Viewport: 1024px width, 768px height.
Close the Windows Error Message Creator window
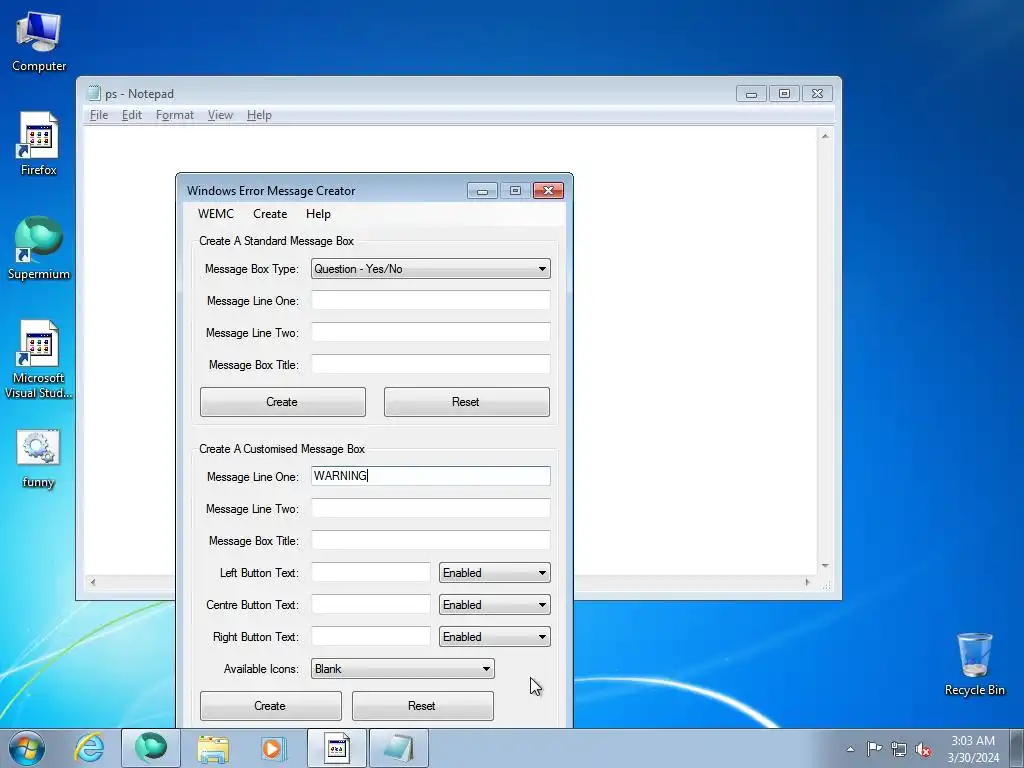coord(549,191)
